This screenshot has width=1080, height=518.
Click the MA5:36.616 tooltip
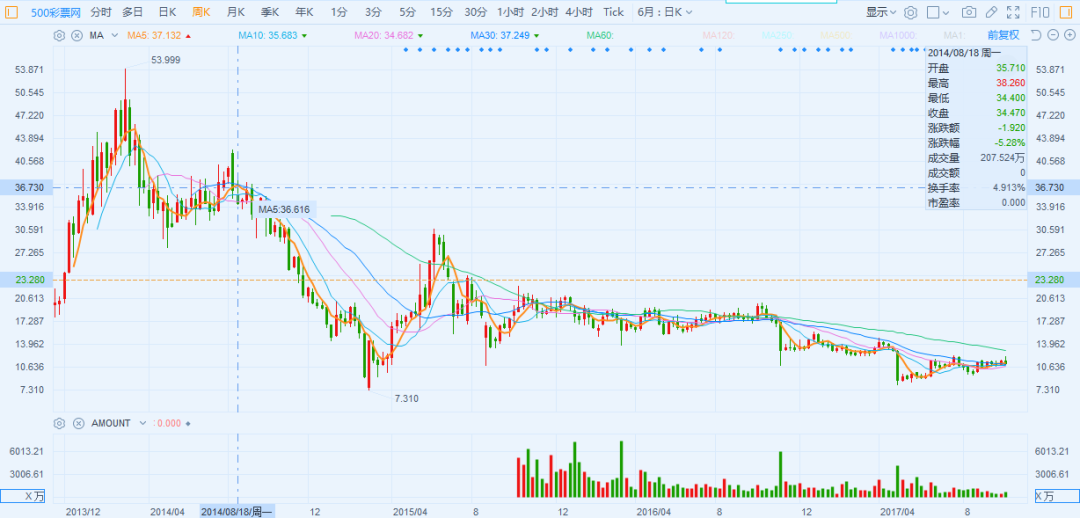(284, 209)
